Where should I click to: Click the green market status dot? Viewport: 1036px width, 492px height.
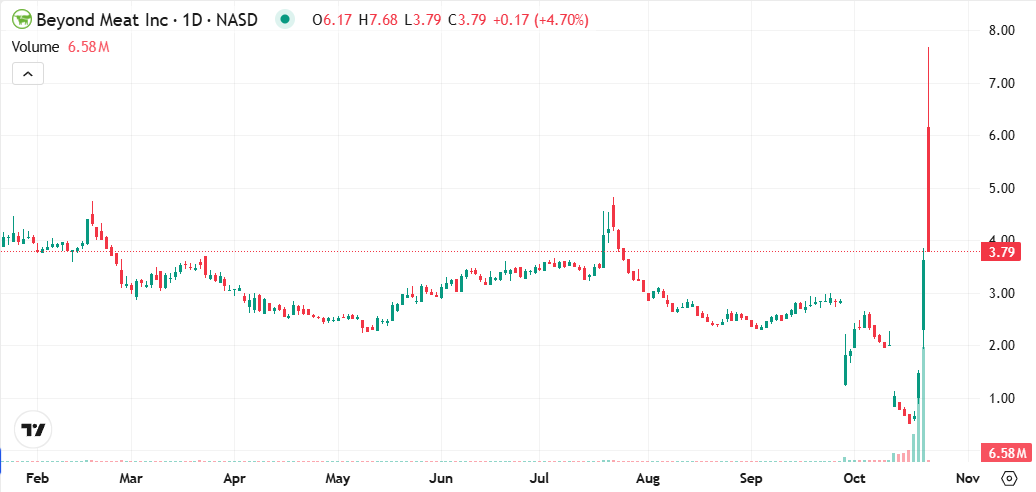tap(287, 20)
